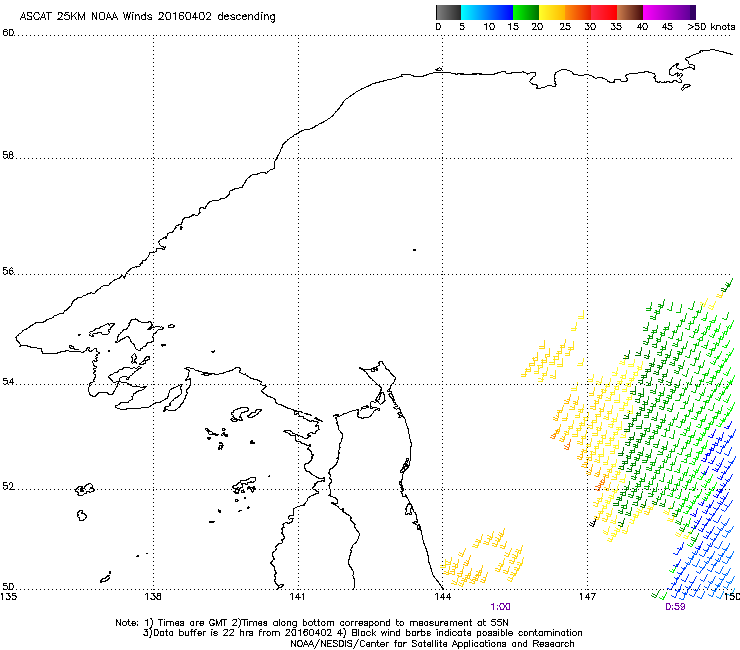This screenshot has height=650, width=740.
Task: Click the NOAA/NESDIS credit line
Action: tap(432, 644)
